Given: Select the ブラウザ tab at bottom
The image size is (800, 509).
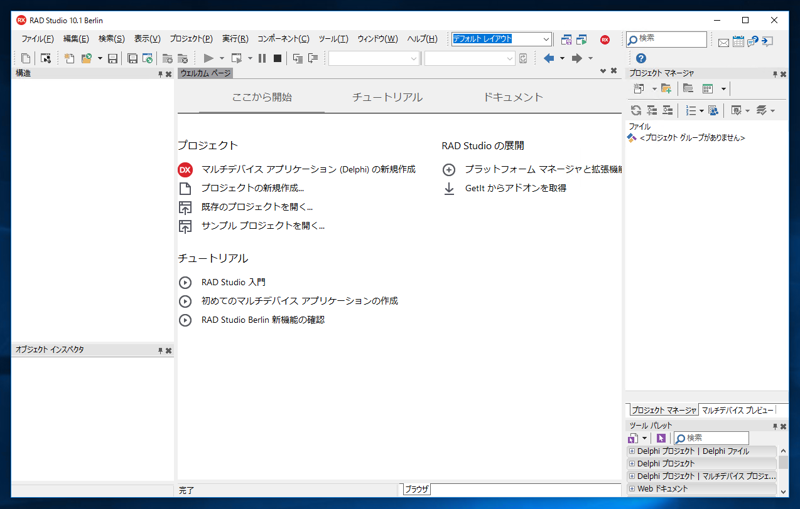Looking at the screenshot, I should (416, 489).
